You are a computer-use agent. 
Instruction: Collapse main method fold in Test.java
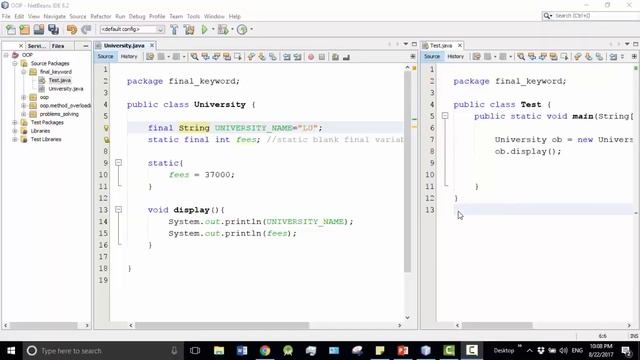tap(445, 116)
